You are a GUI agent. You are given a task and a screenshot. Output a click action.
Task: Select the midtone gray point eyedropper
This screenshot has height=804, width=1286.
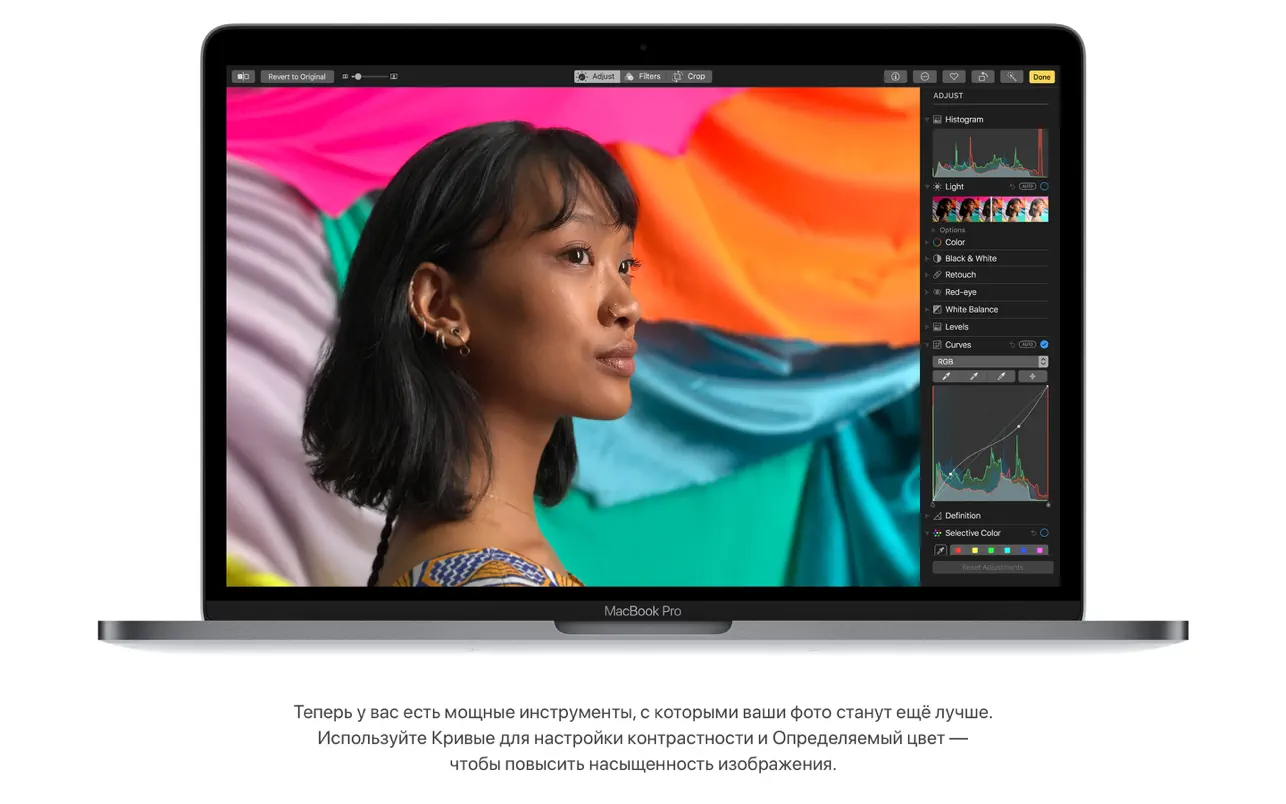pyautogui.click(x=974, y=377)
